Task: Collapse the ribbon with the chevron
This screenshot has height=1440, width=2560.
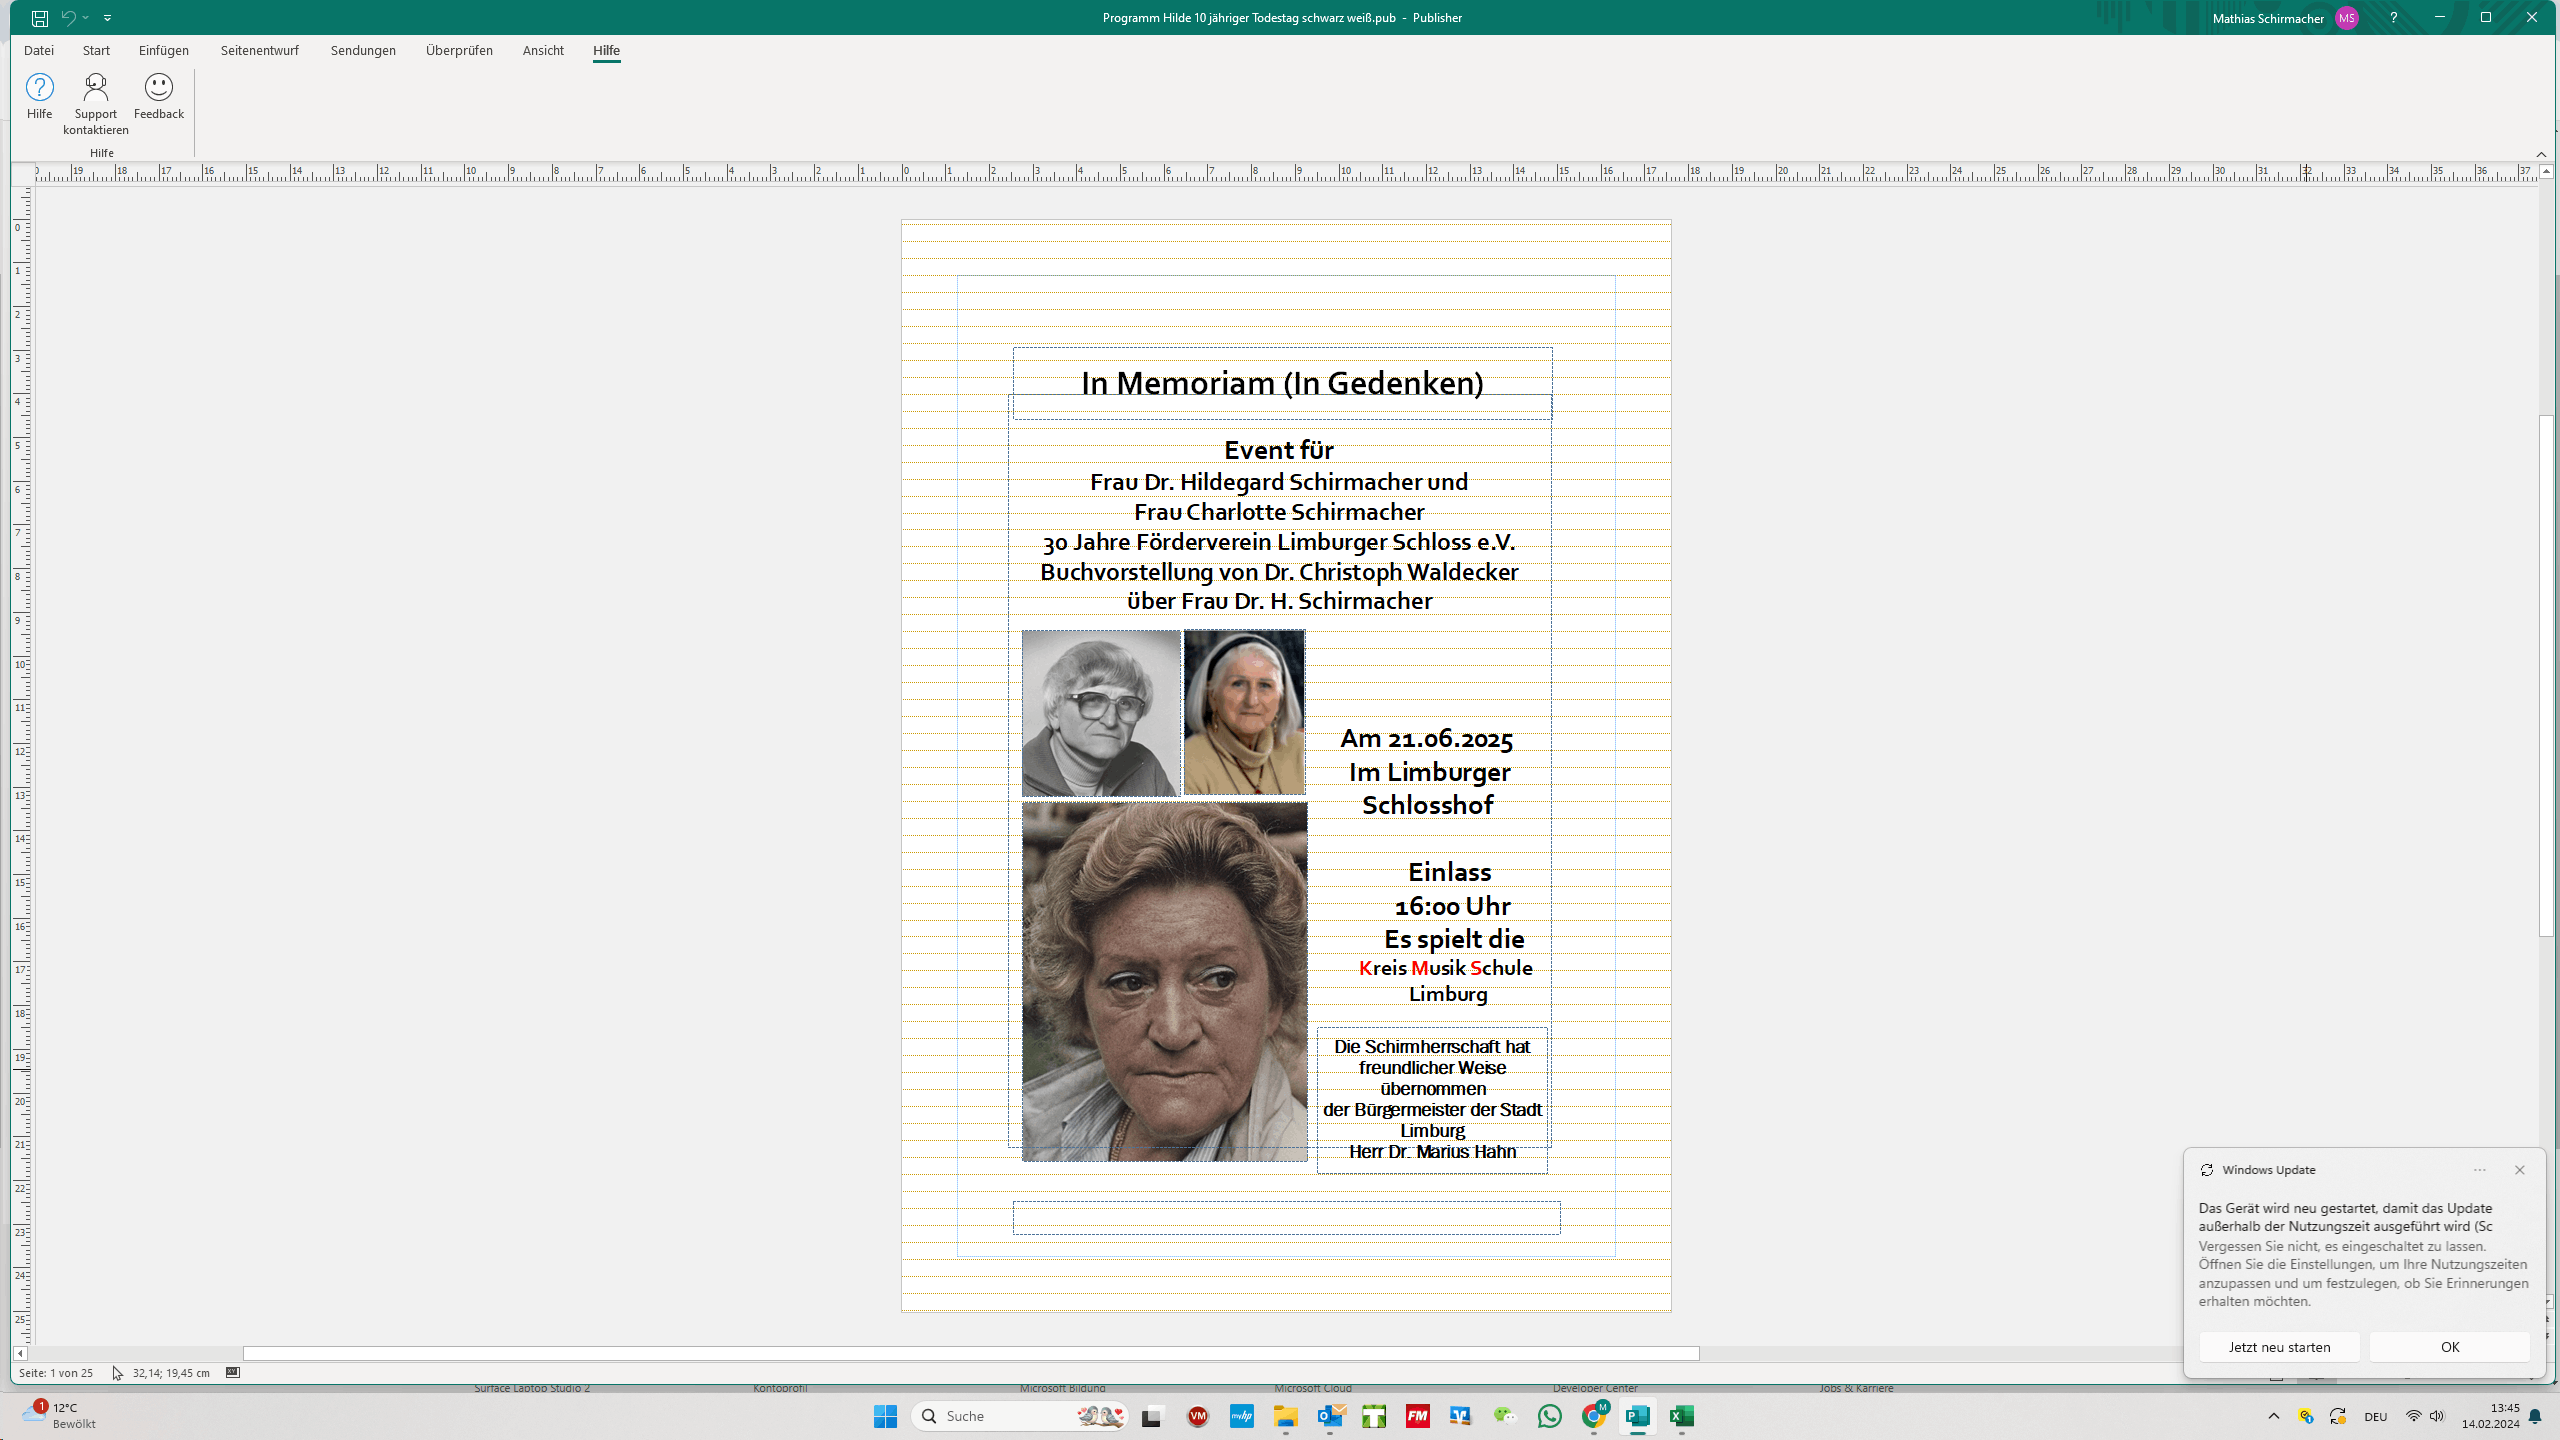Action: [x=2541, y=153]
